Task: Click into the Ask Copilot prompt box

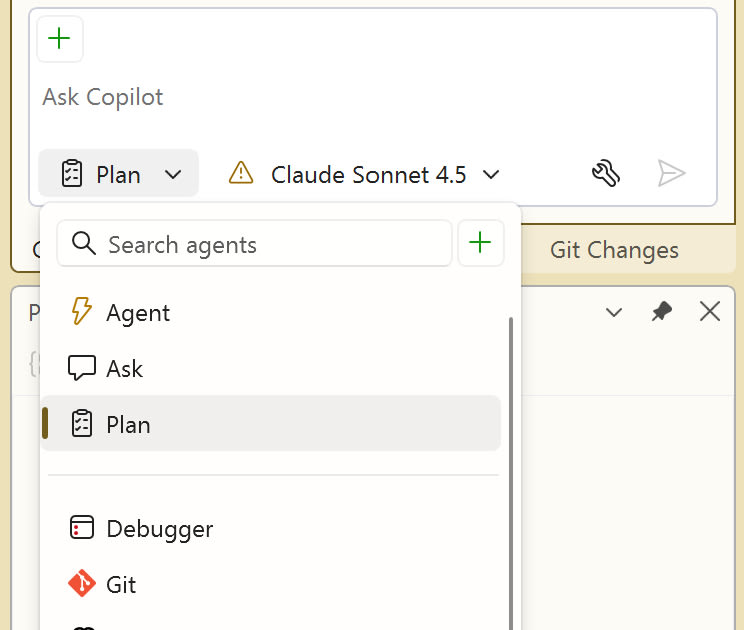Action: pyautogui.click(x=372, y=97)
